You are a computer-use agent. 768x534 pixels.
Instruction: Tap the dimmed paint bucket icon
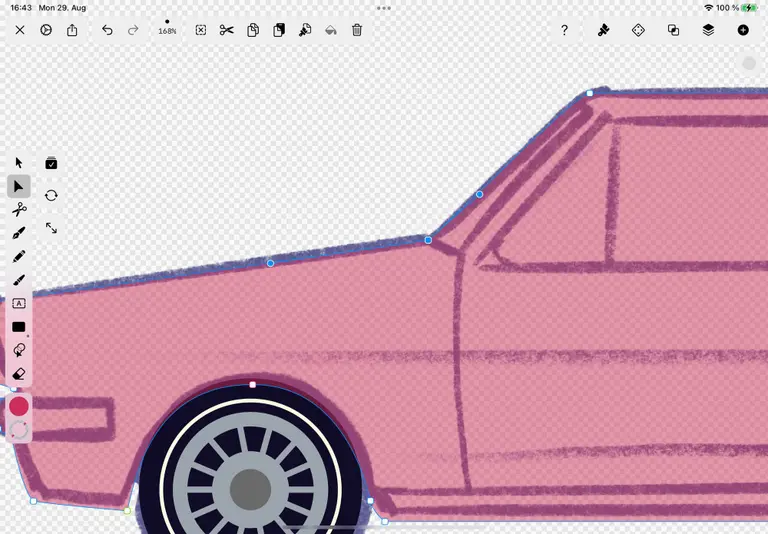tap(331, 30)
